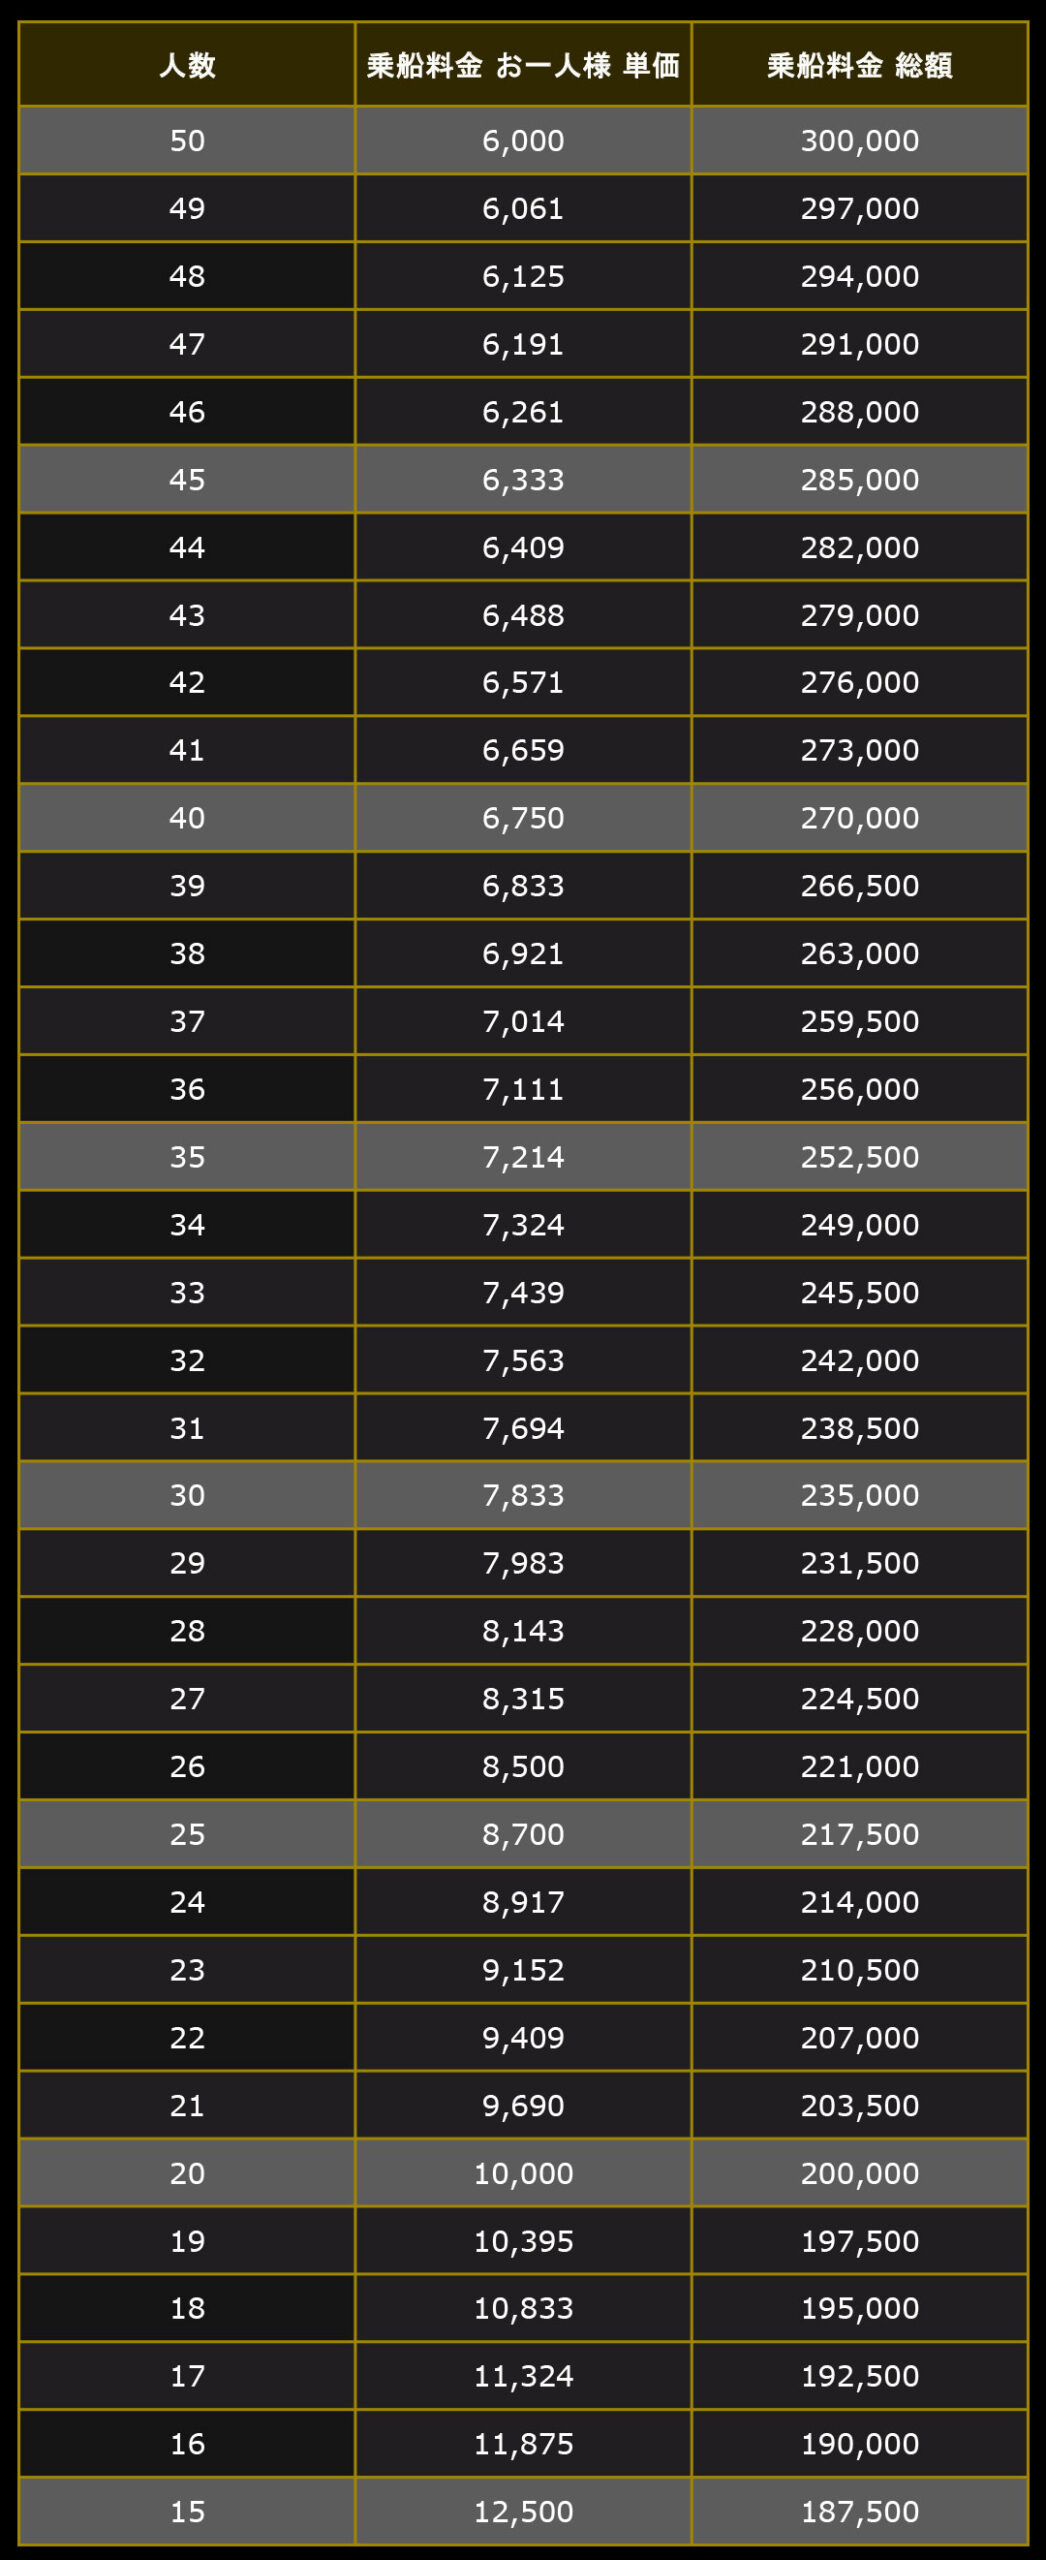Click unit price 10,000 cell
The height and width of the screenshot is (2560, 1046).
click(523, 2173)
